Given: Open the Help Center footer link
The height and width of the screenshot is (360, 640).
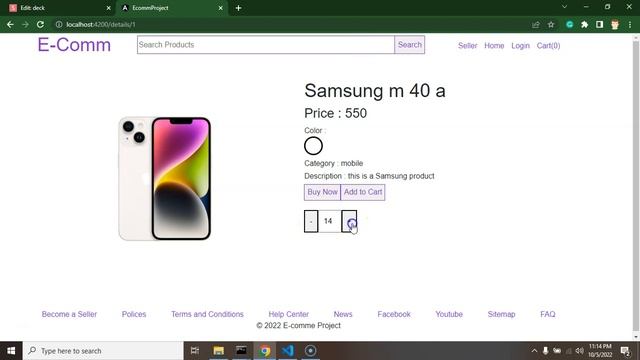Looking at the screenshot, I should [289, 314].
